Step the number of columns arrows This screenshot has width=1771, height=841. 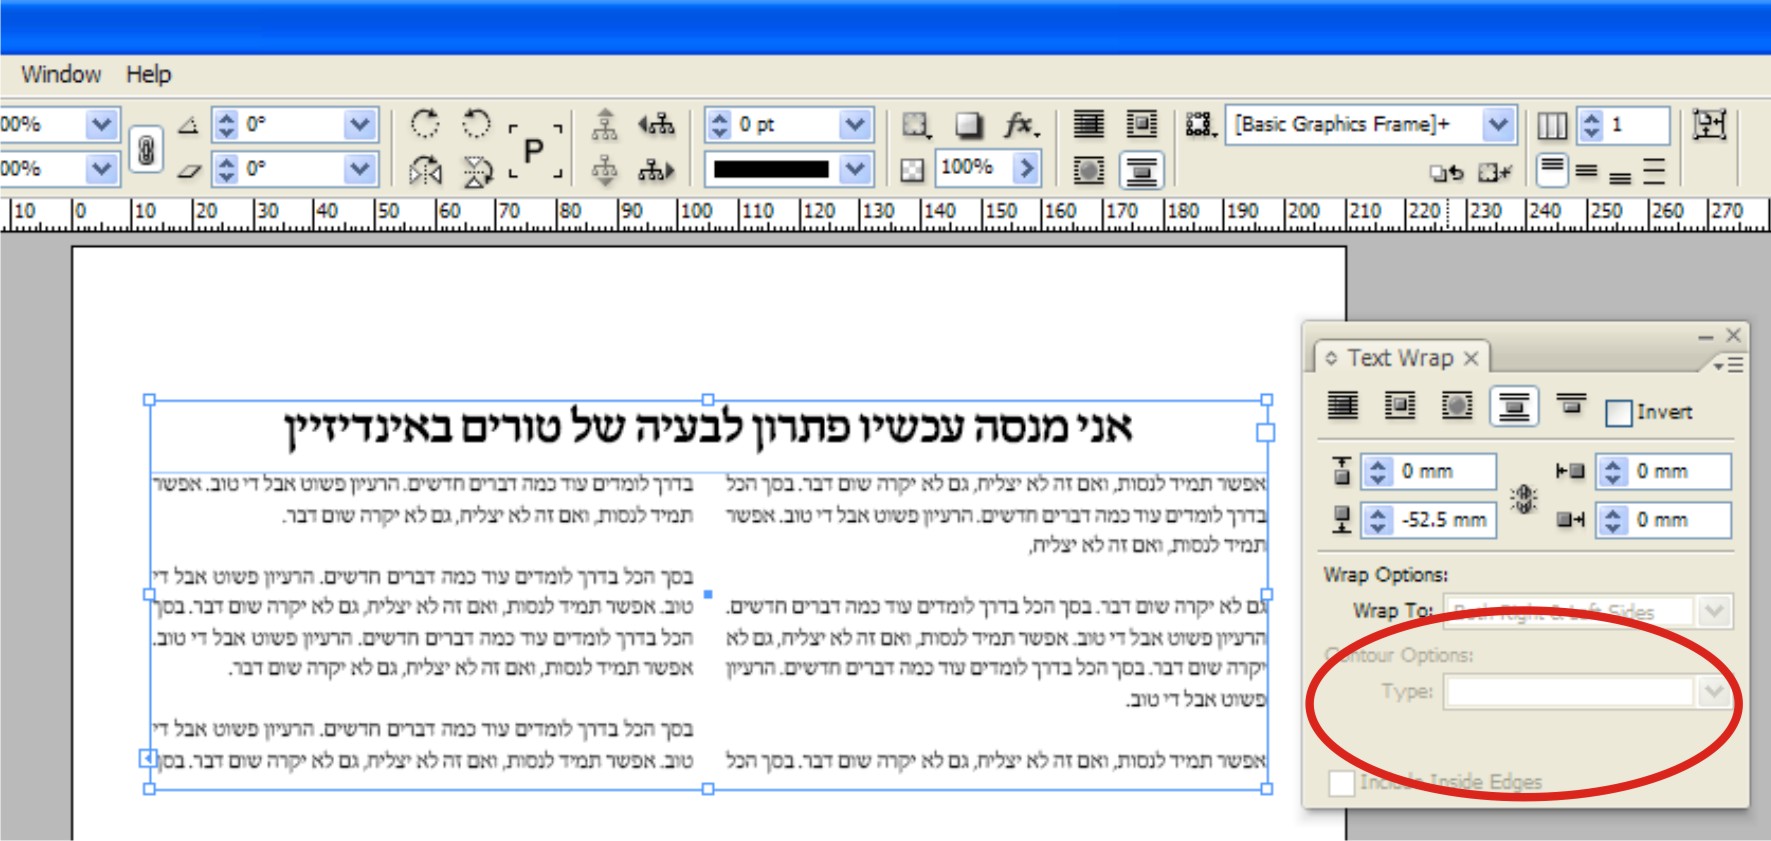coord(1592,125)
